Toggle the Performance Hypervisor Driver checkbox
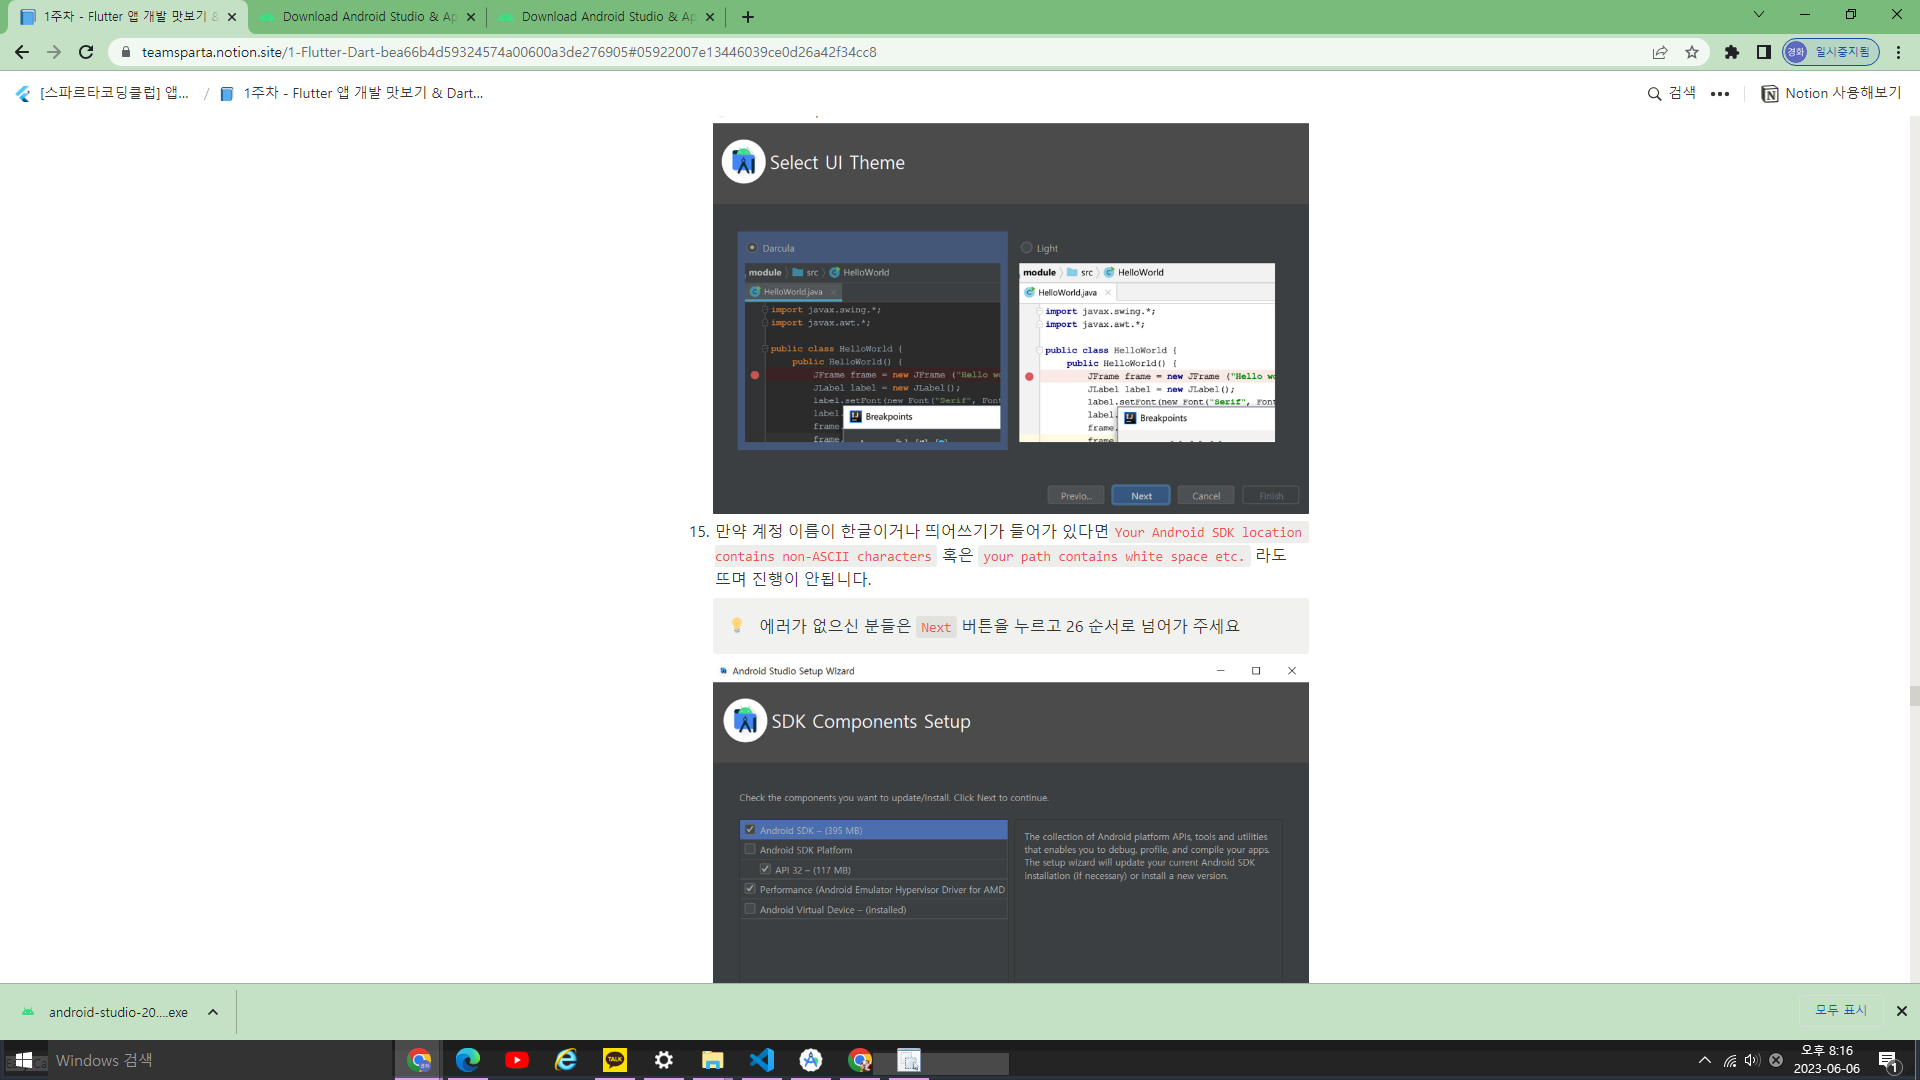The image size is (1920, 1080). point(750,889)
